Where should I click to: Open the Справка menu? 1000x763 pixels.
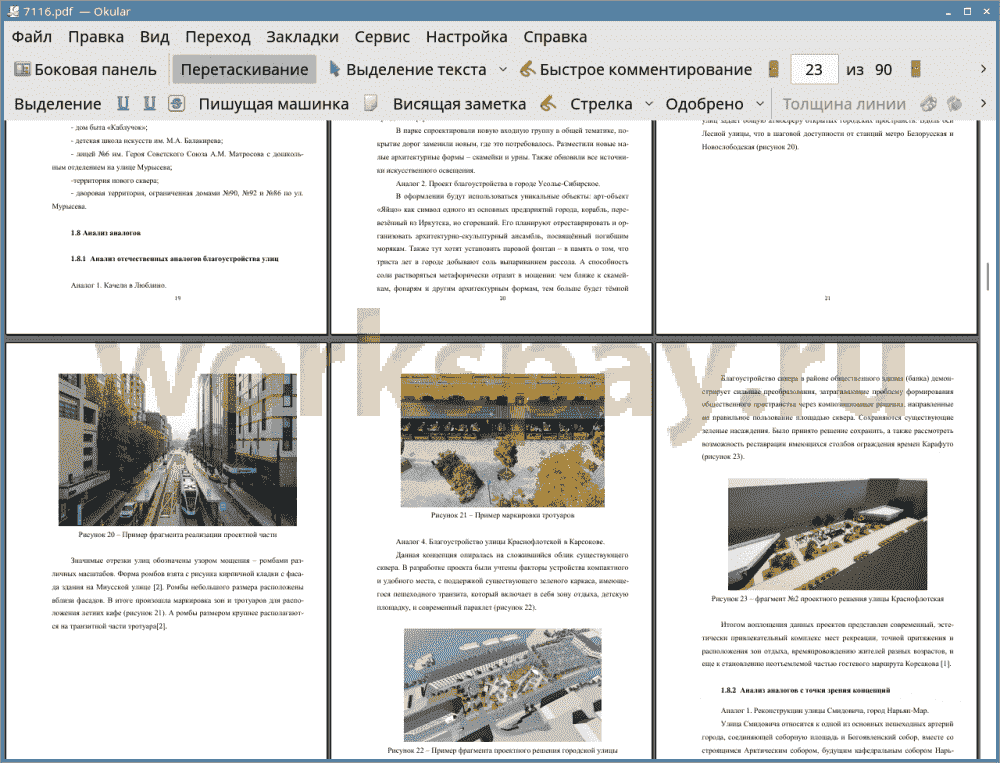pyautogui.click(x=555, y=37)
